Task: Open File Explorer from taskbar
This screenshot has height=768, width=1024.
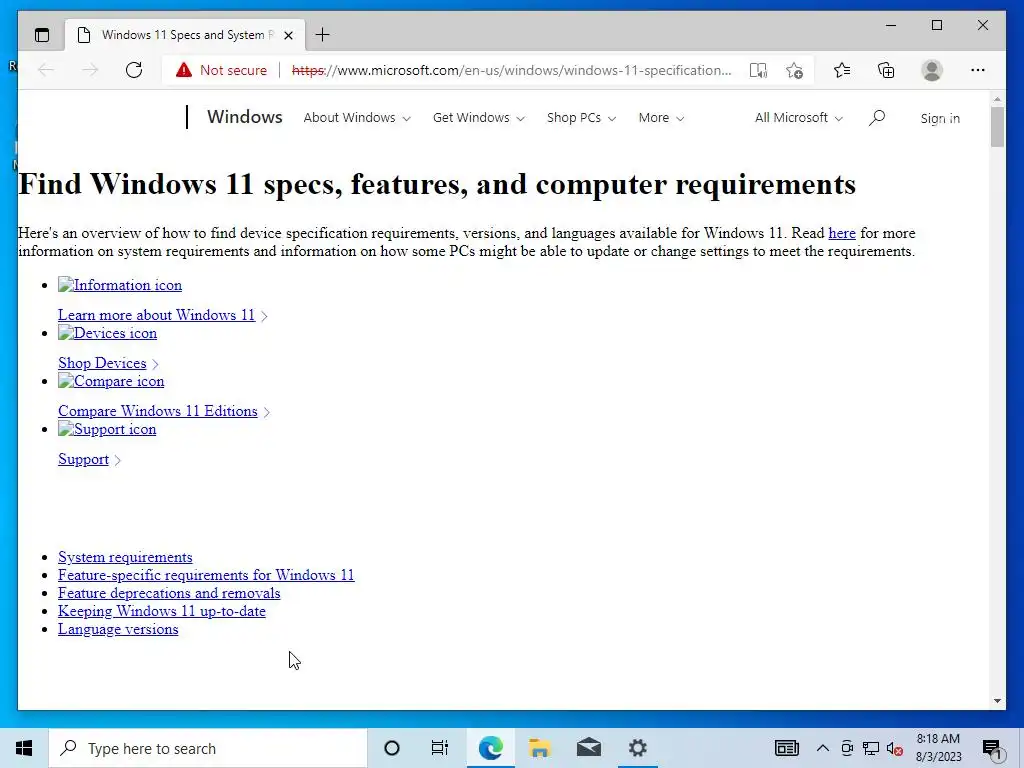Action: tap(539, 748)
